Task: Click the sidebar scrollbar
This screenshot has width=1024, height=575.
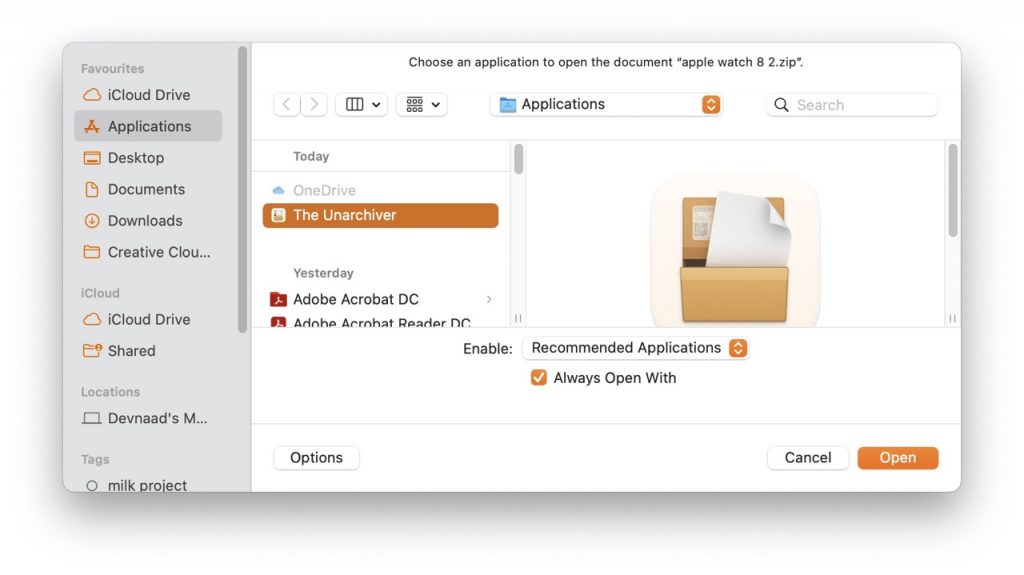Action: coord(243,189)
